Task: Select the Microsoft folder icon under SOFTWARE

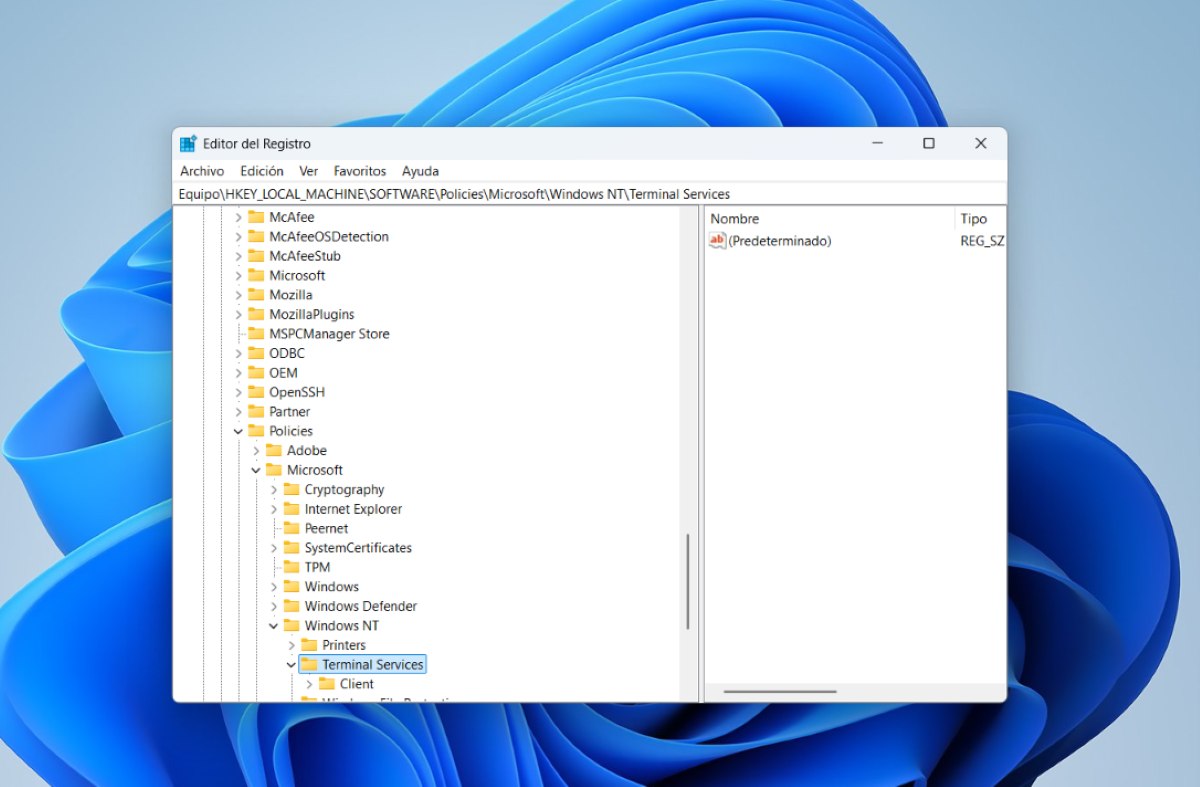Action: coord(256,276)
